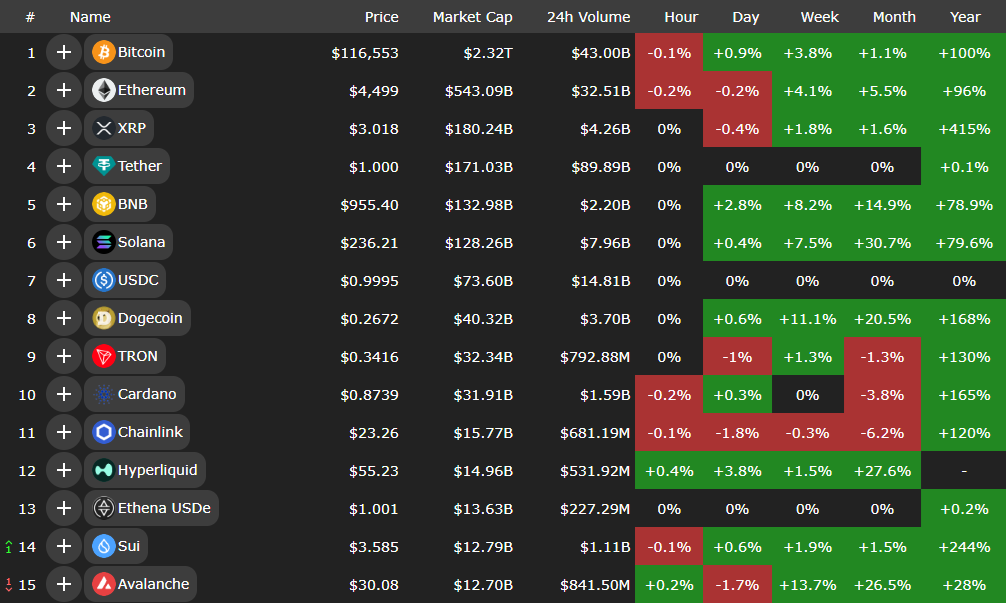Screen dimensions: 1006x603
Task: Click the Avalanche logo icon
Action: click(x=103, y=584)
